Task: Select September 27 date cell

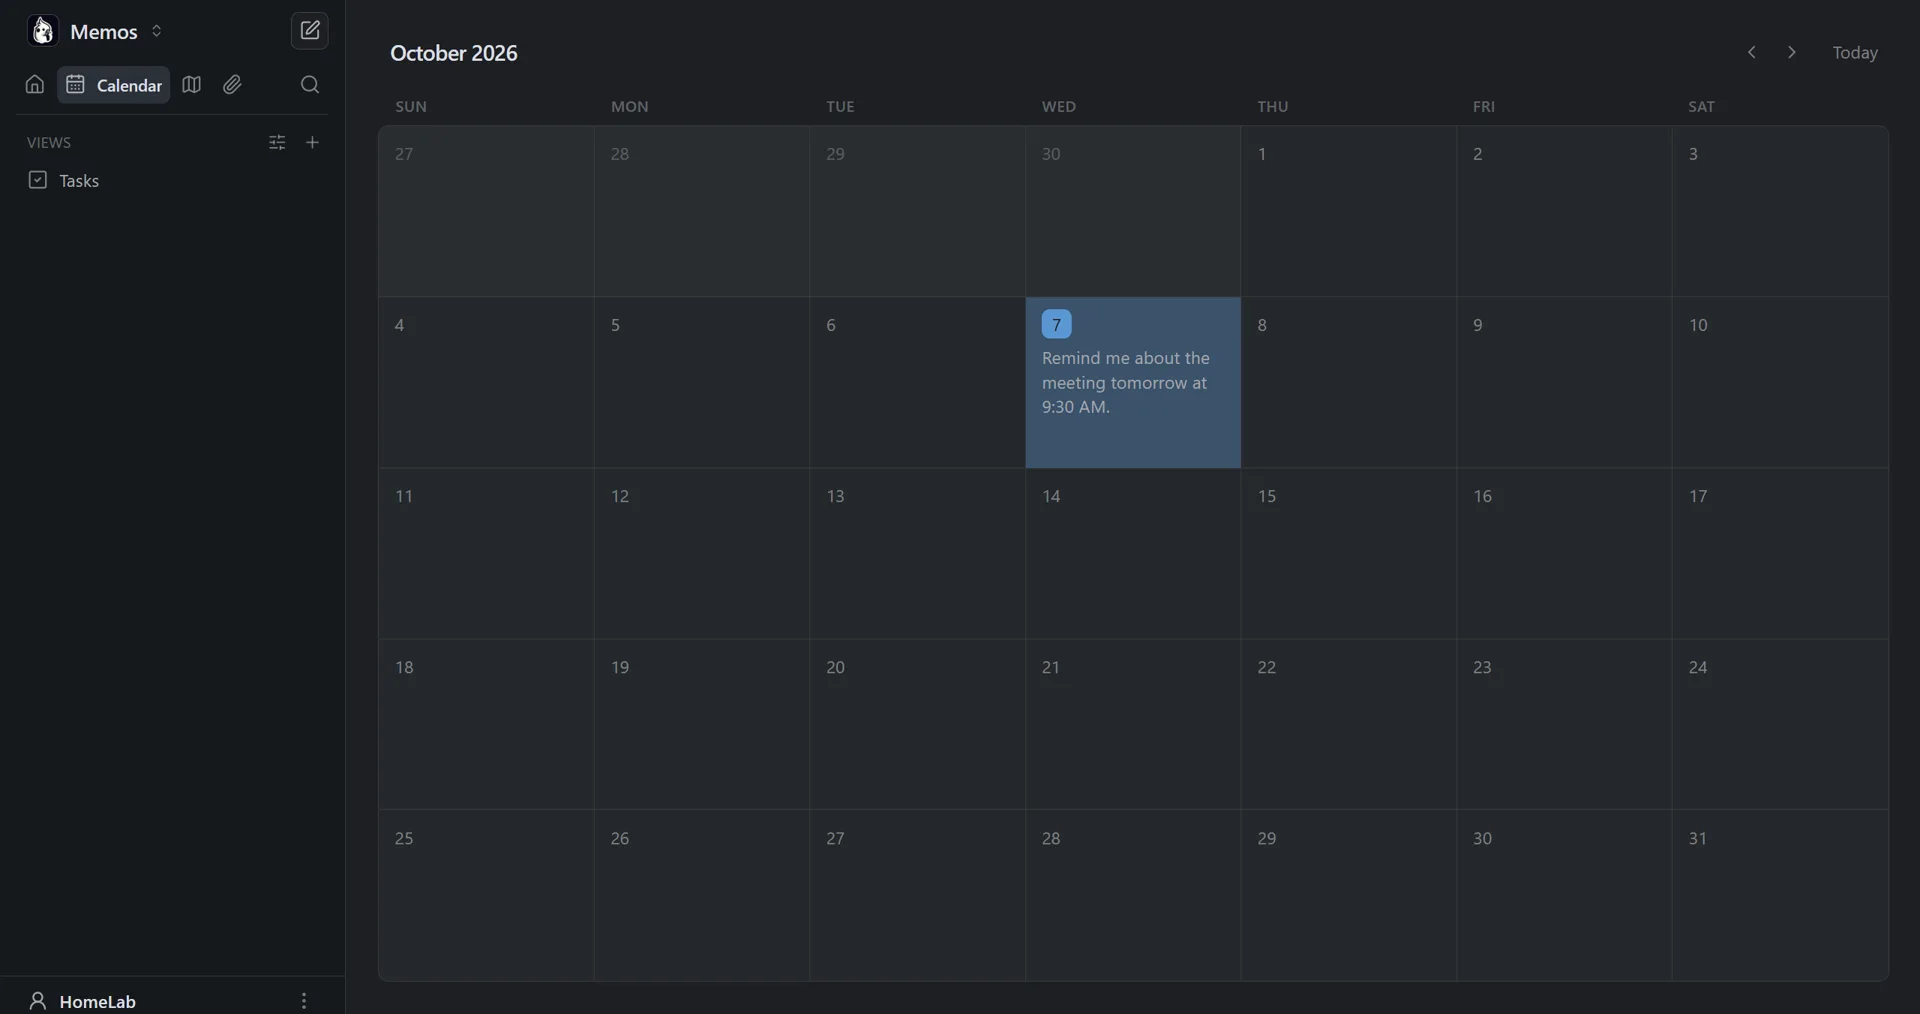Action: (x=486, y=211)
